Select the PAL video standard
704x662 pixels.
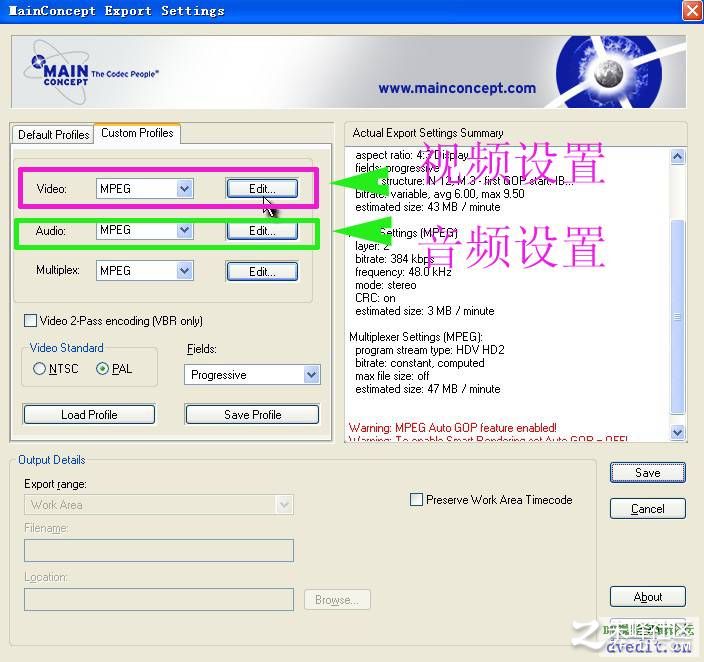102,369
